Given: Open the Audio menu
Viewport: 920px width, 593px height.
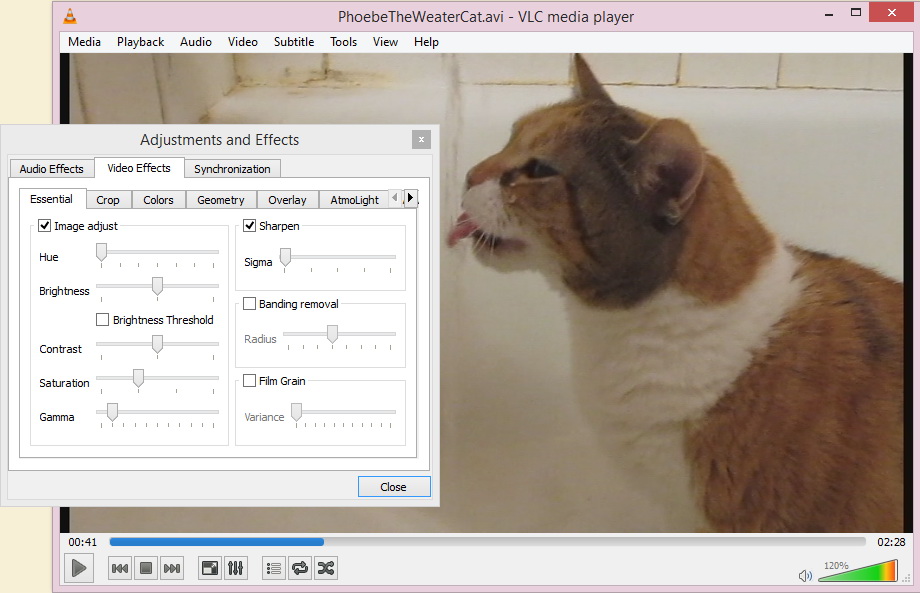Looking at the screenshot, I should click(x=196, y=42).
